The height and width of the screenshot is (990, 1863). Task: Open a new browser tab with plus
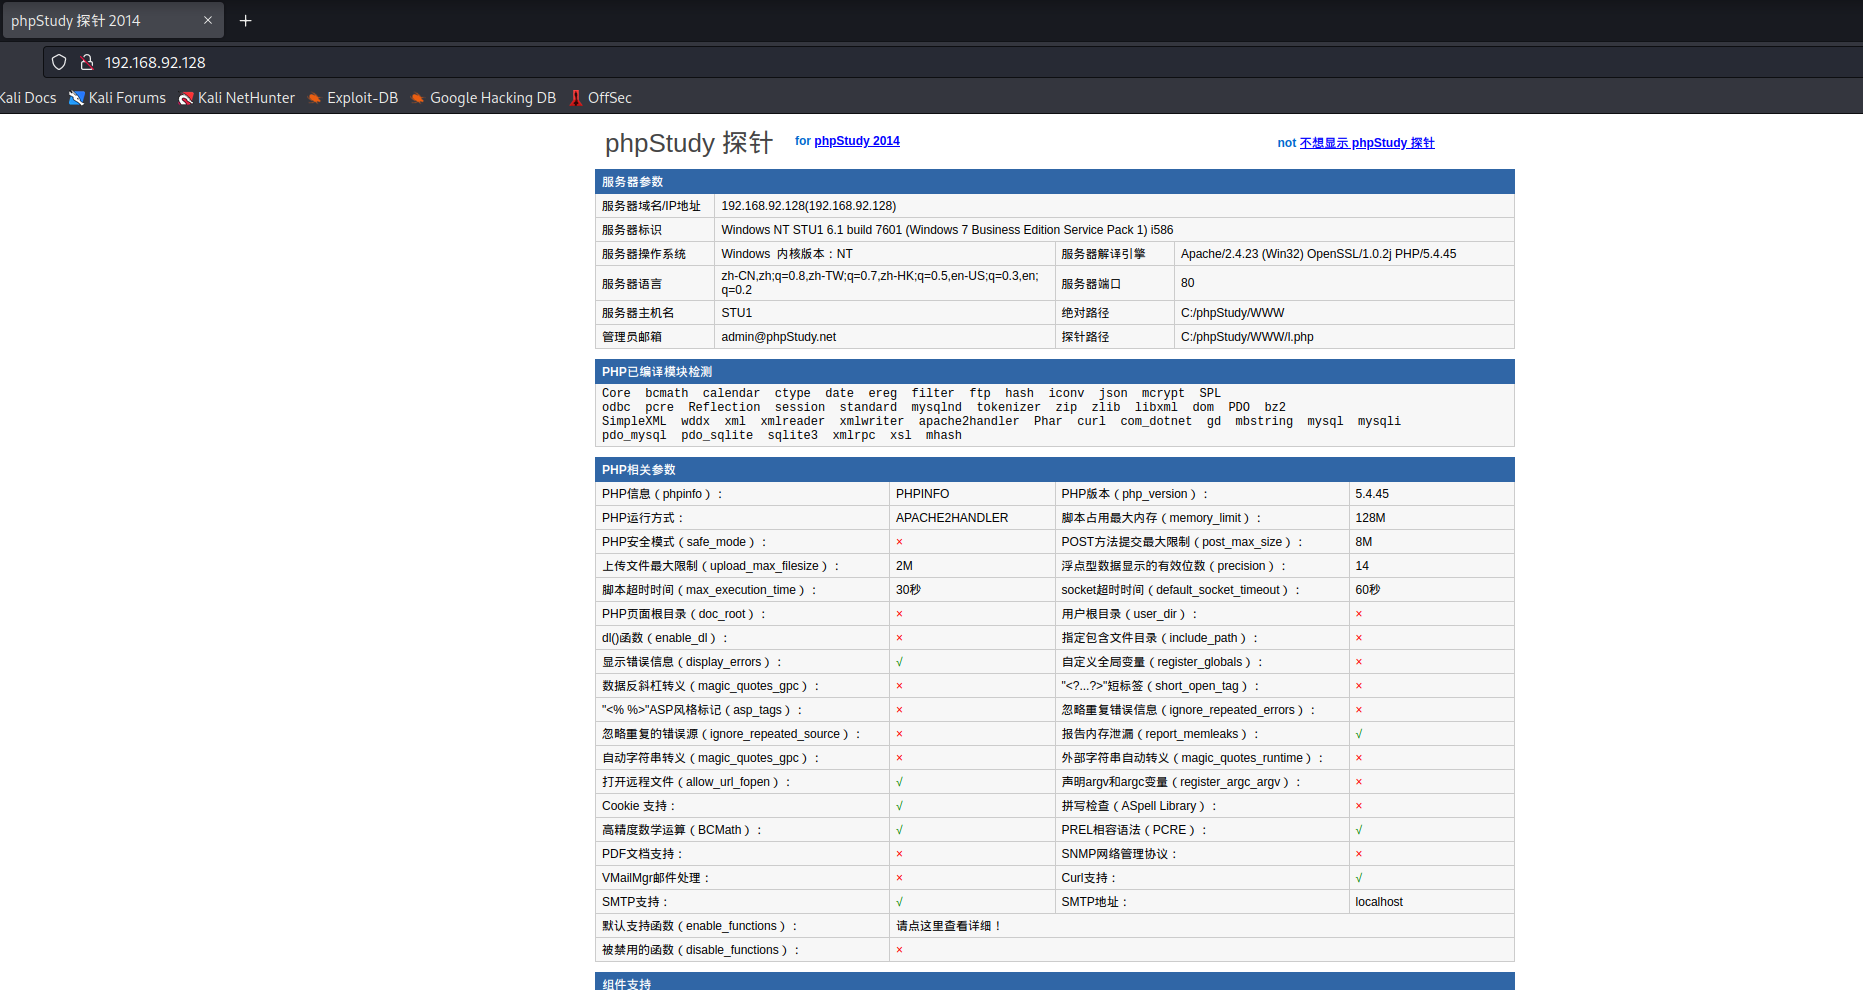pos(245,20)
